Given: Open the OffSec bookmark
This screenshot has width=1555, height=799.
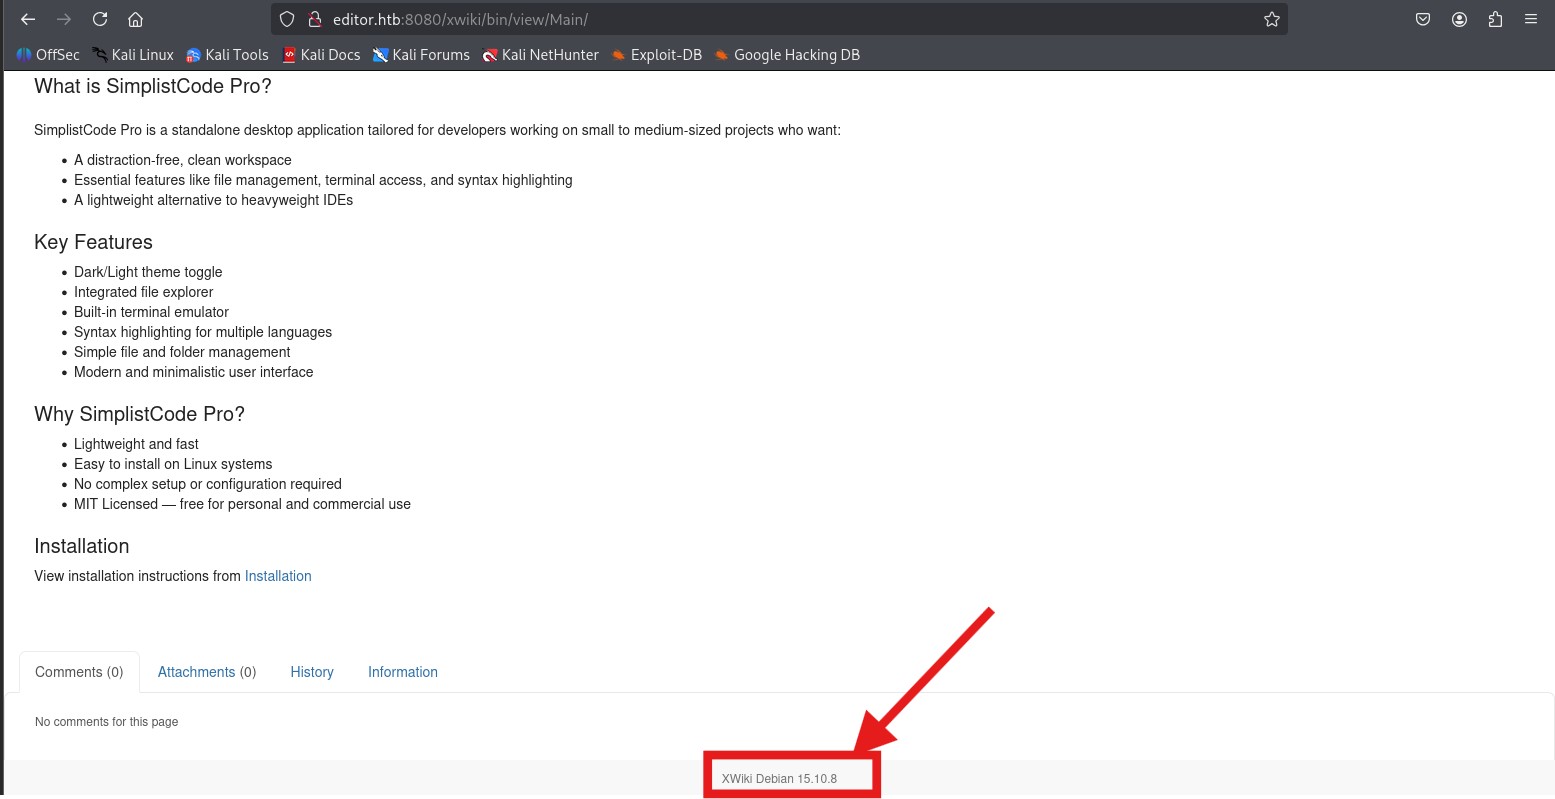Looking at the screenshot, I should click(48, 55).
